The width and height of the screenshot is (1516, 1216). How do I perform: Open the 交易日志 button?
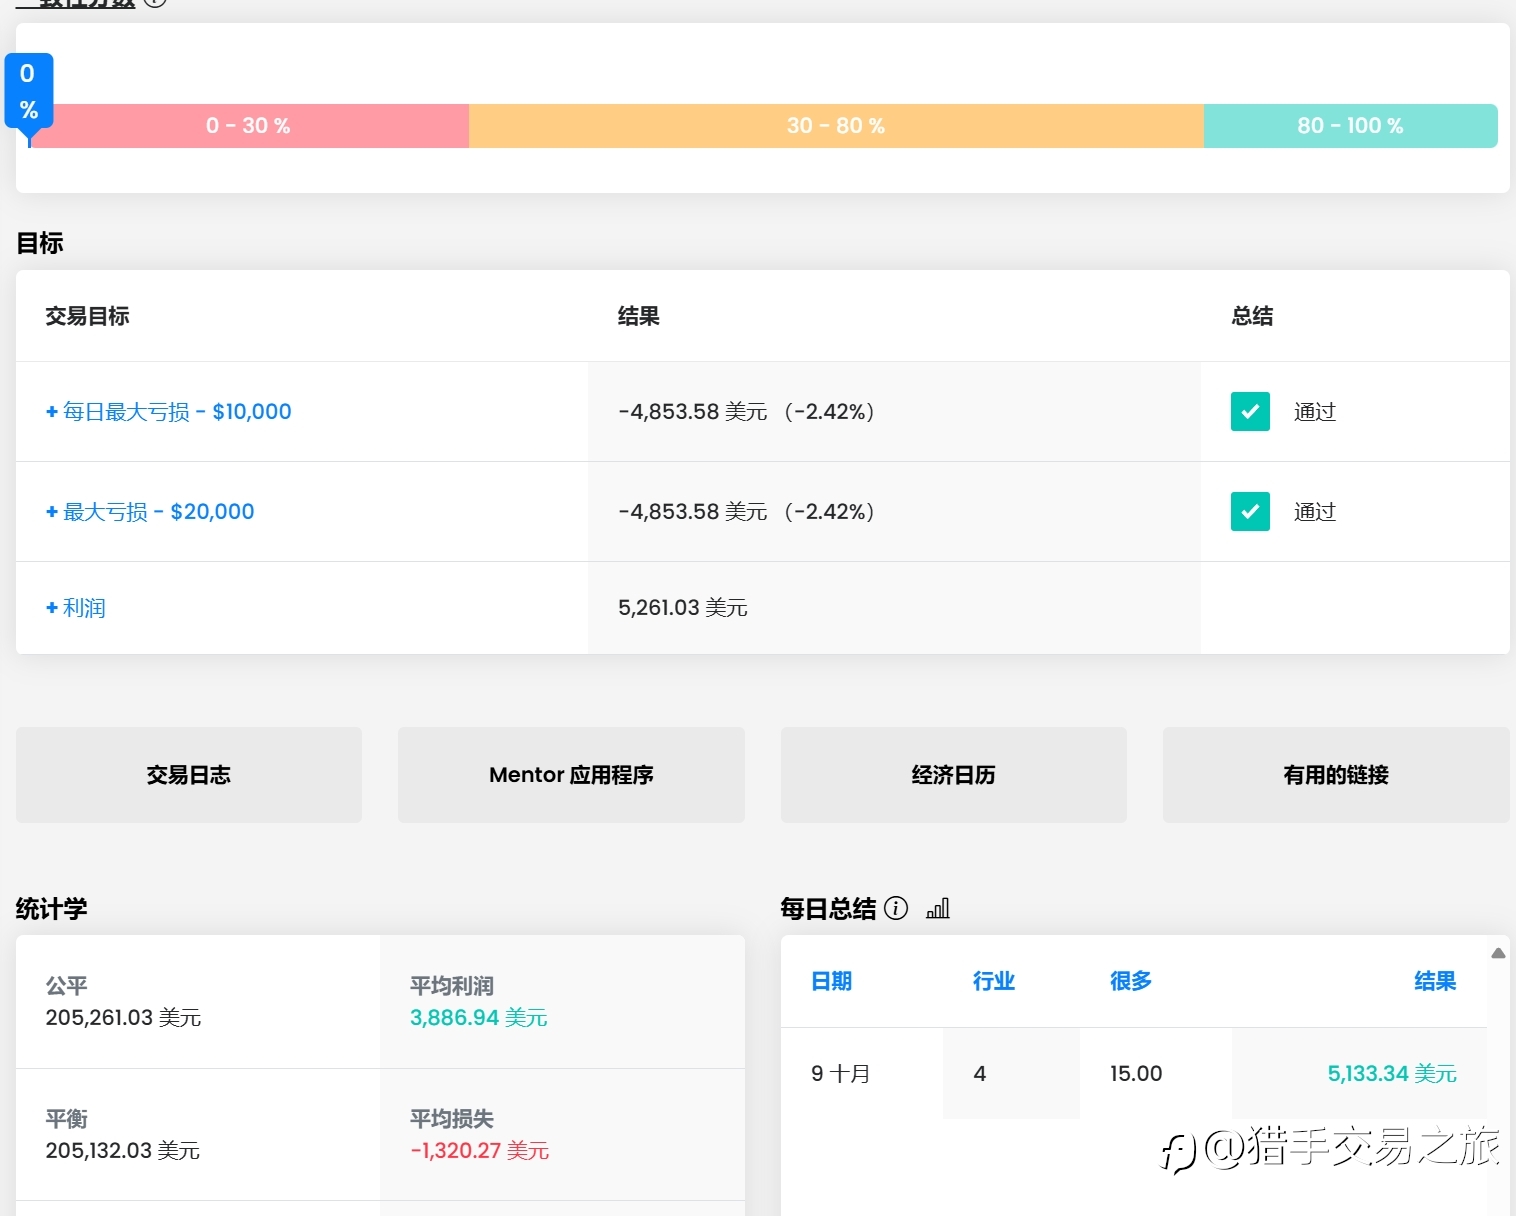coord(189,775)
